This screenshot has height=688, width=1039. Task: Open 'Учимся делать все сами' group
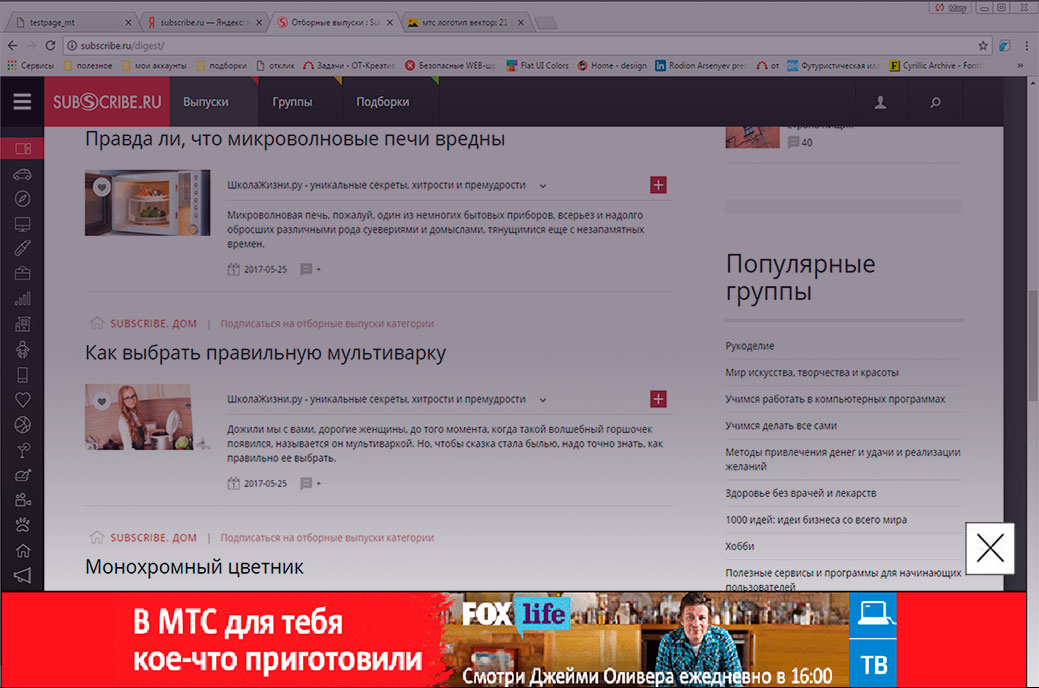781,426
